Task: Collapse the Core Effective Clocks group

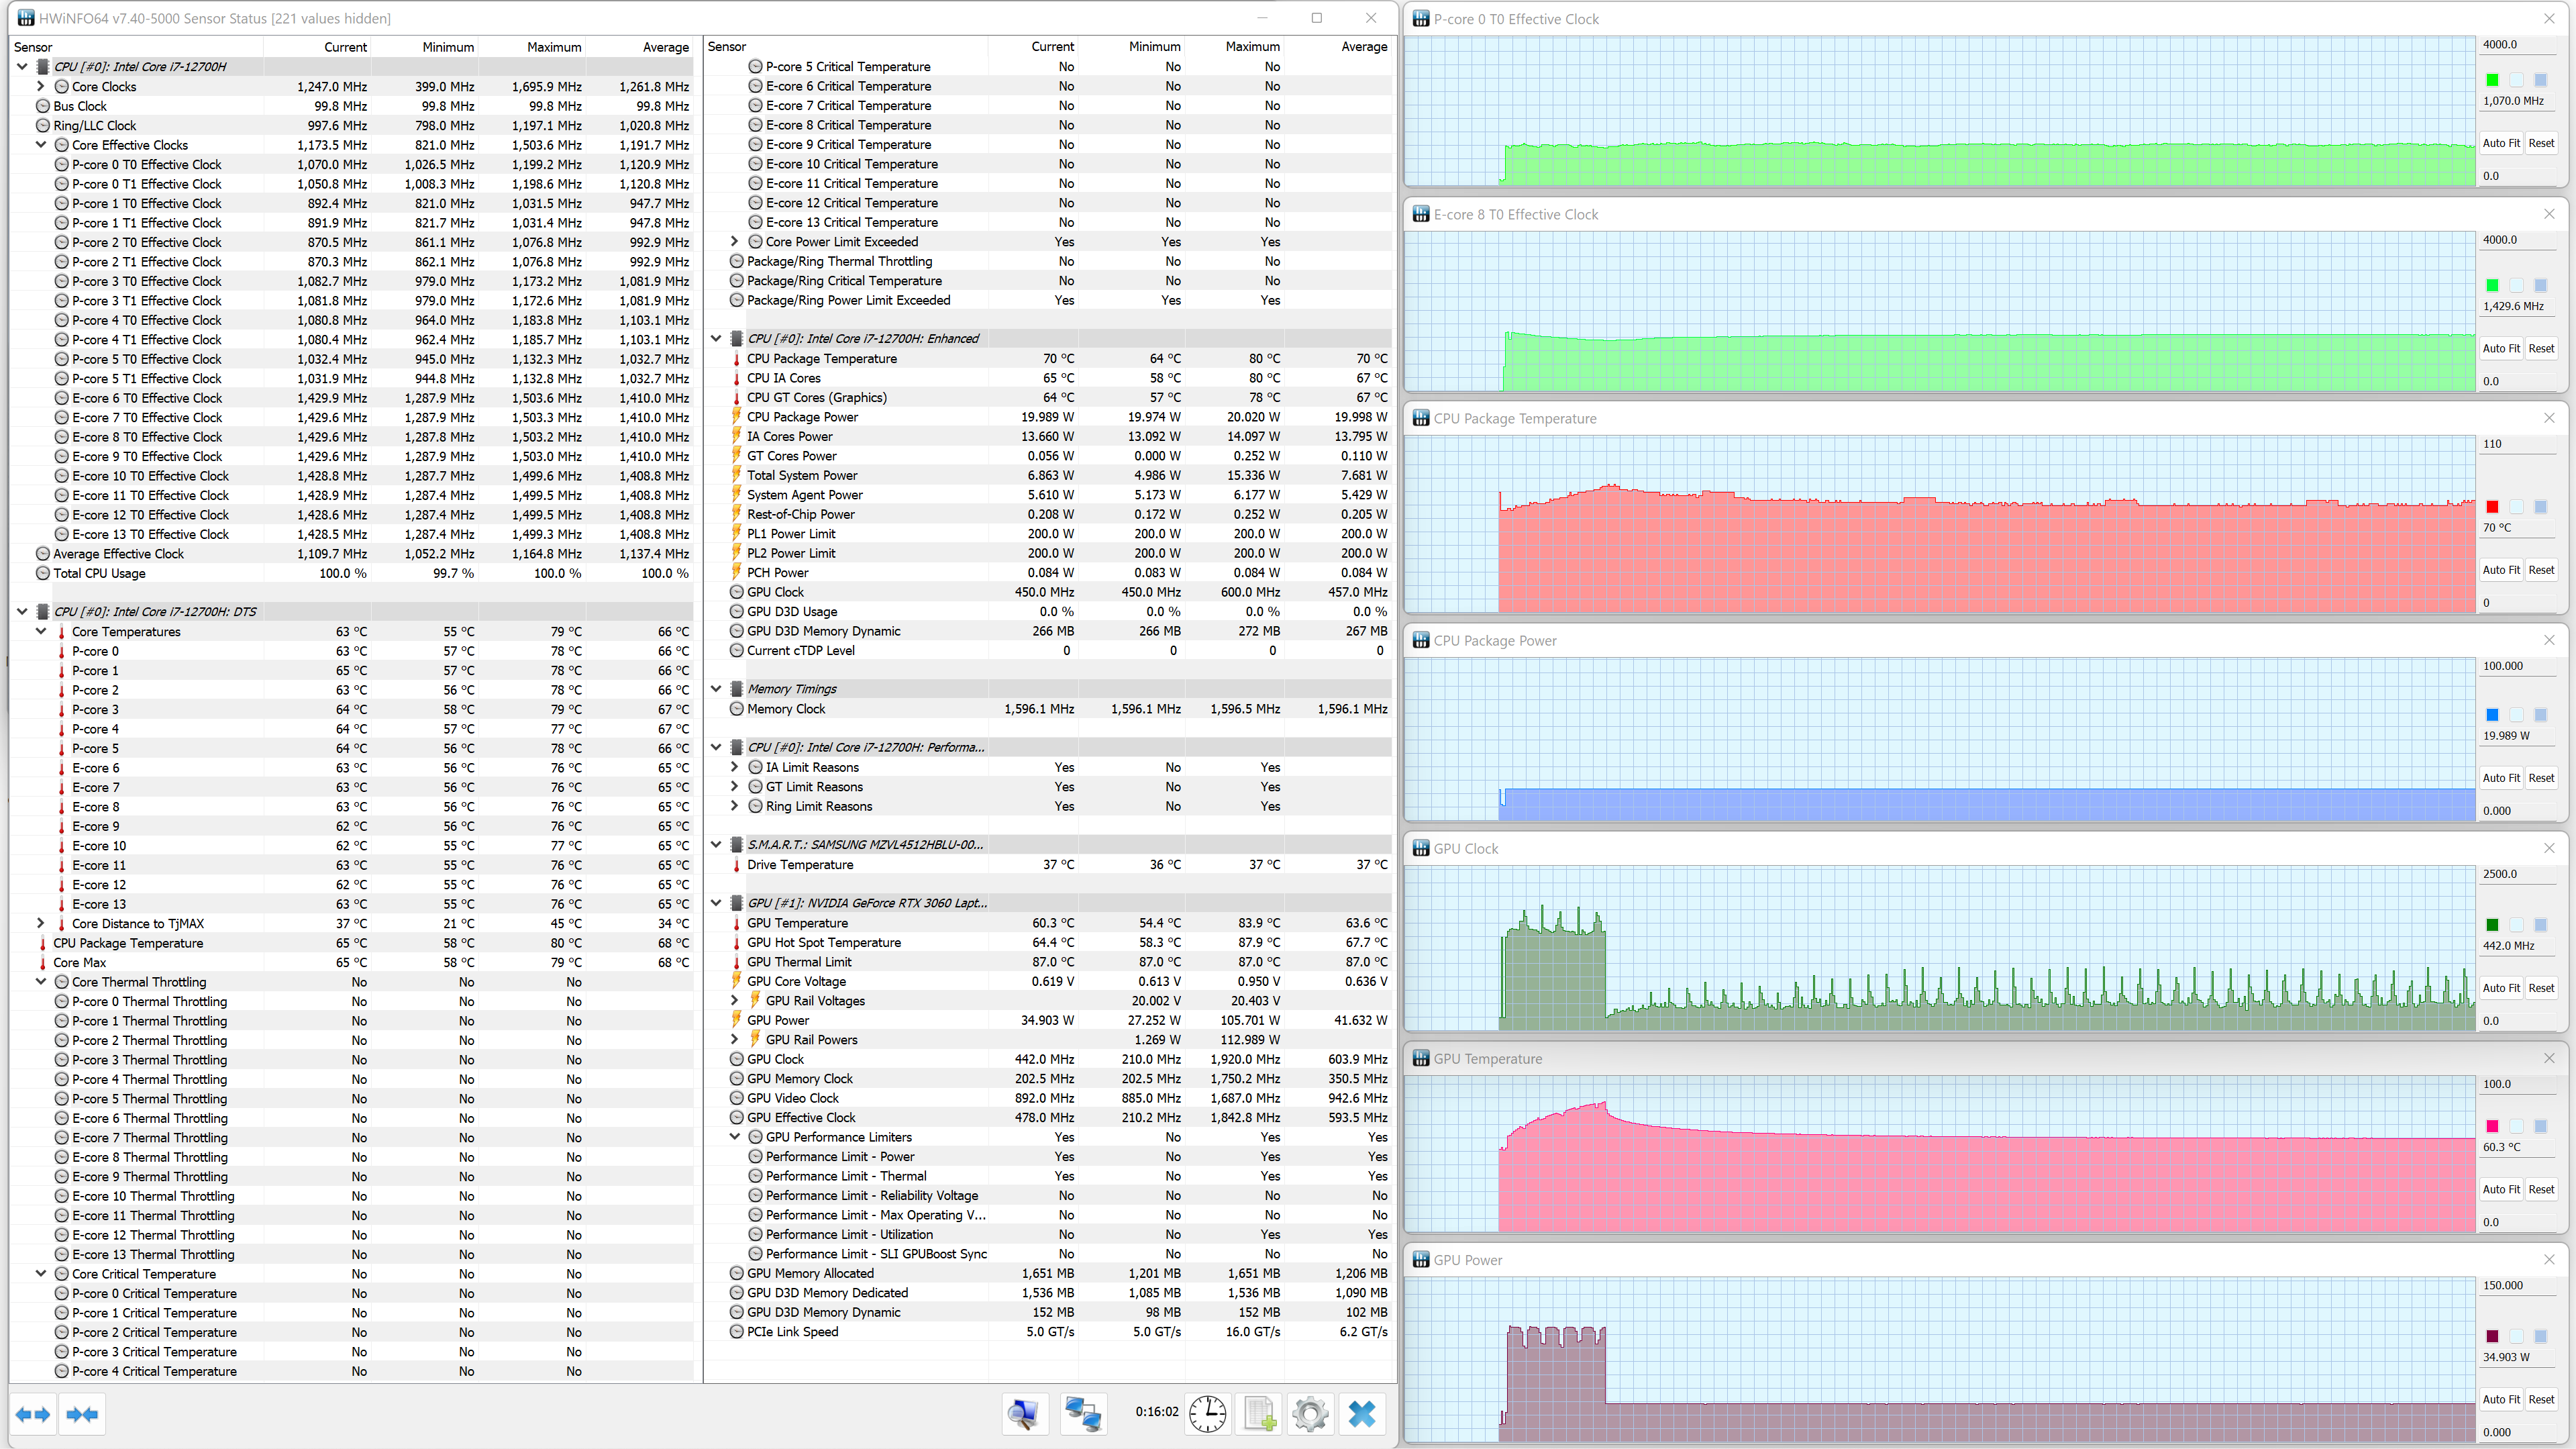Action: [x=41, y=145]
